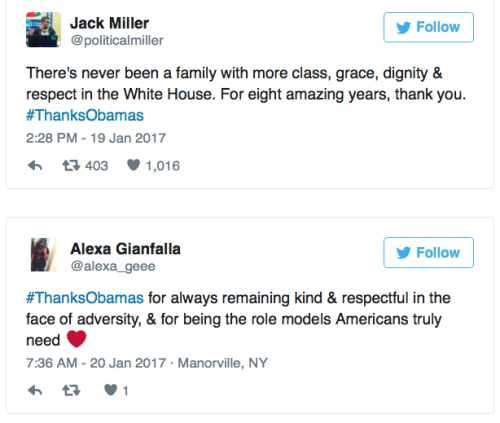Reply to Jack Miller's tweet

tap(35, 165)
